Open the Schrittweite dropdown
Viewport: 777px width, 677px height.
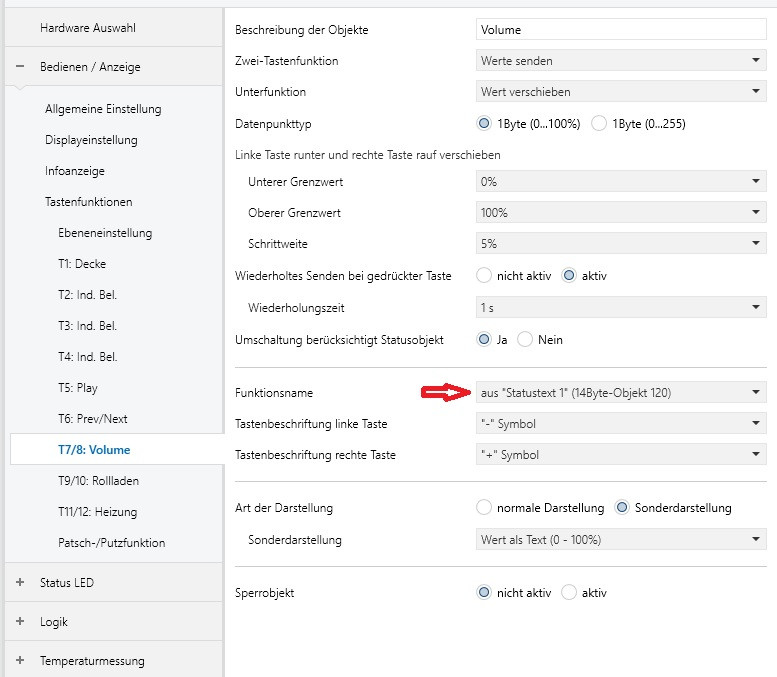tap(621, 244)
